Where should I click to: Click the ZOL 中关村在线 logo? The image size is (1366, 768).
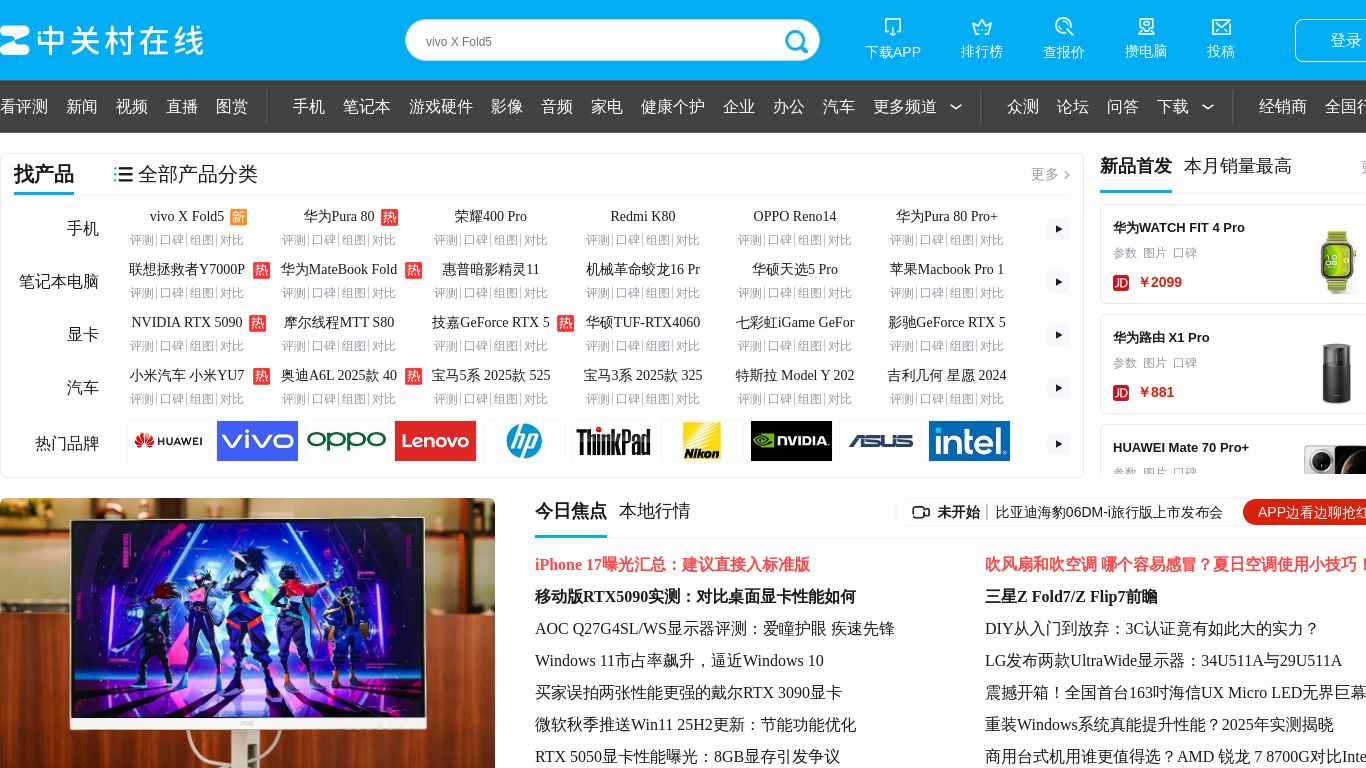[101, 41]
